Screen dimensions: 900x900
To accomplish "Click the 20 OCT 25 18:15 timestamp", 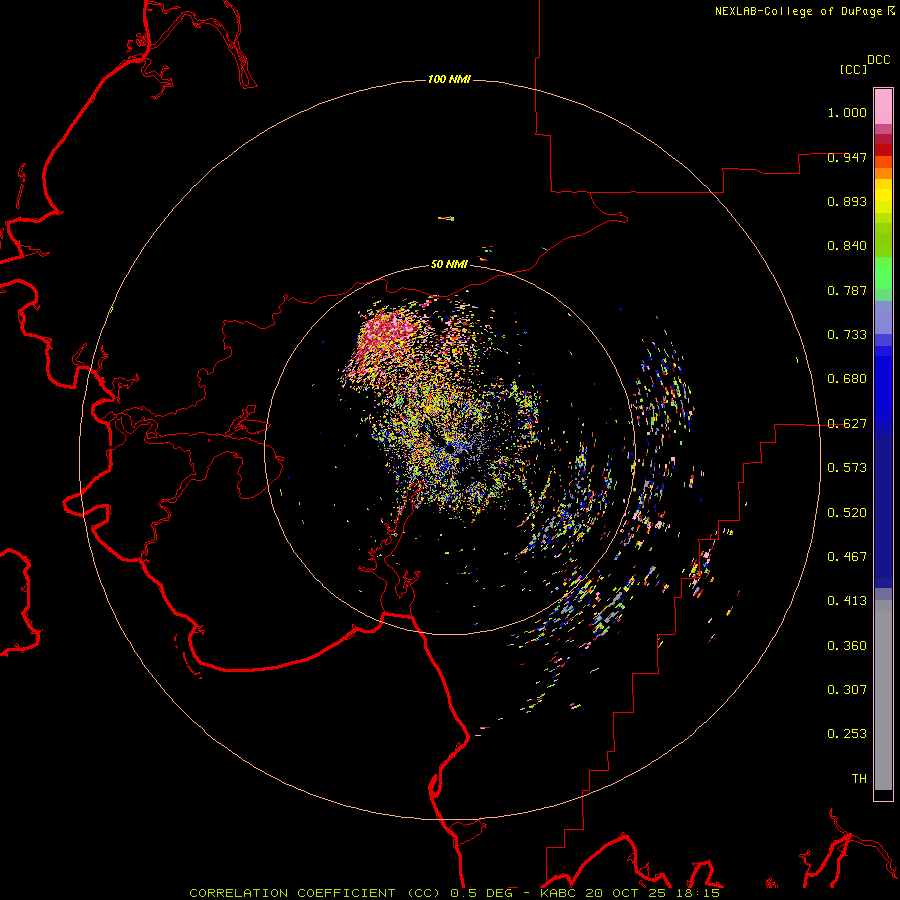I will (x=653, y=893).
